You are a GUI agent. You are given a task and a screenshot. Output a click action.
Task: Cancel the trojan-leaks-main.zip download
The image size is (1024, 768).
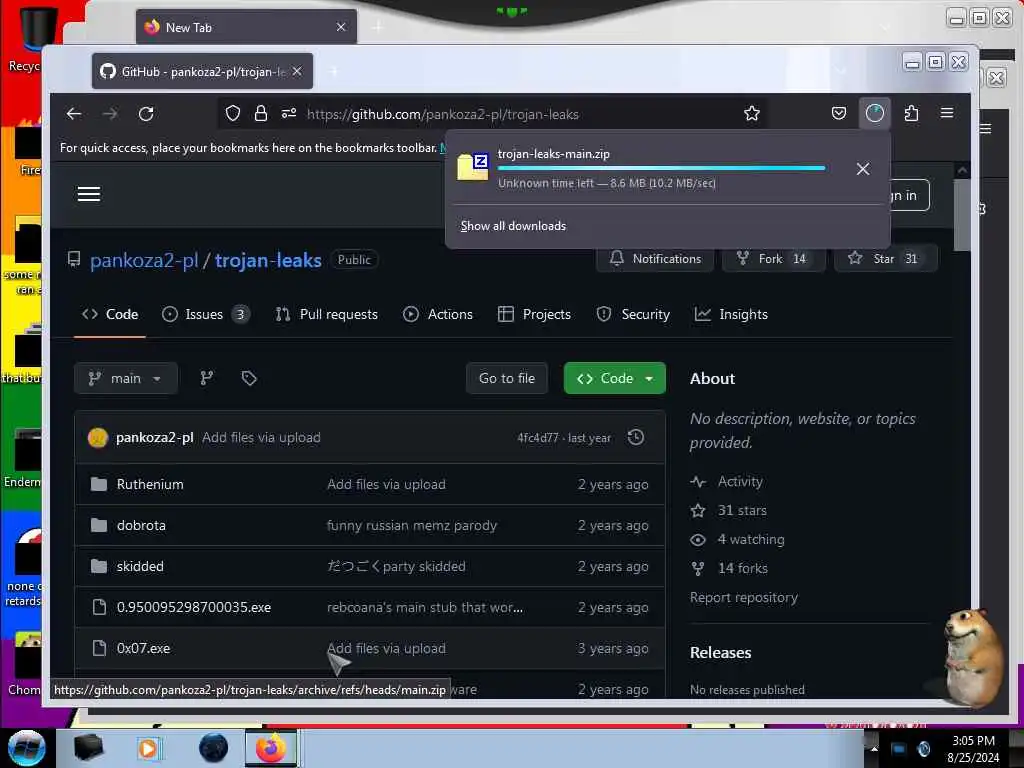click(x=863, y=169)
